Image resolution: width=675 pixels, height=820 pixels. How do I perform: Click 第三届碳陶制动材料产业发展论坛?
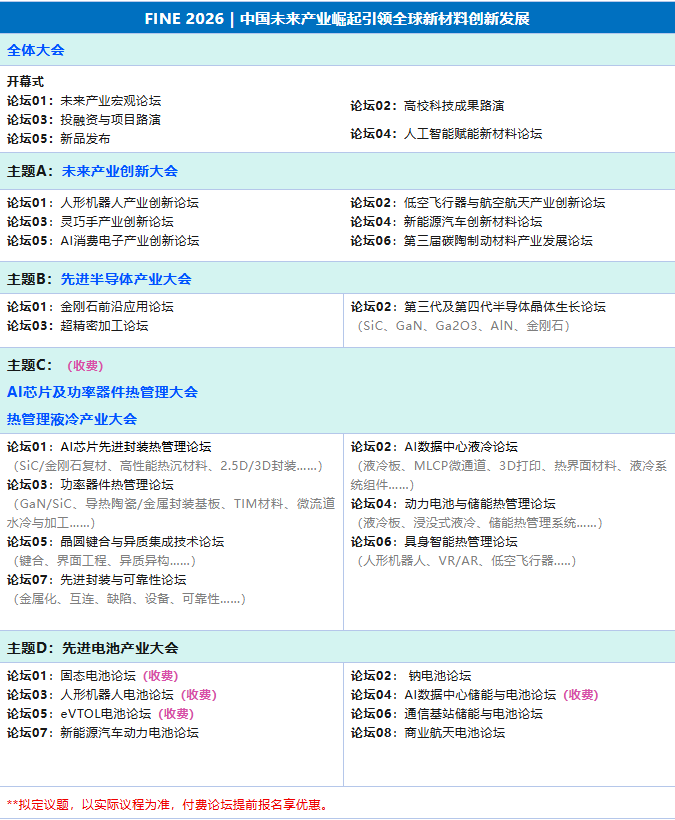498,241
